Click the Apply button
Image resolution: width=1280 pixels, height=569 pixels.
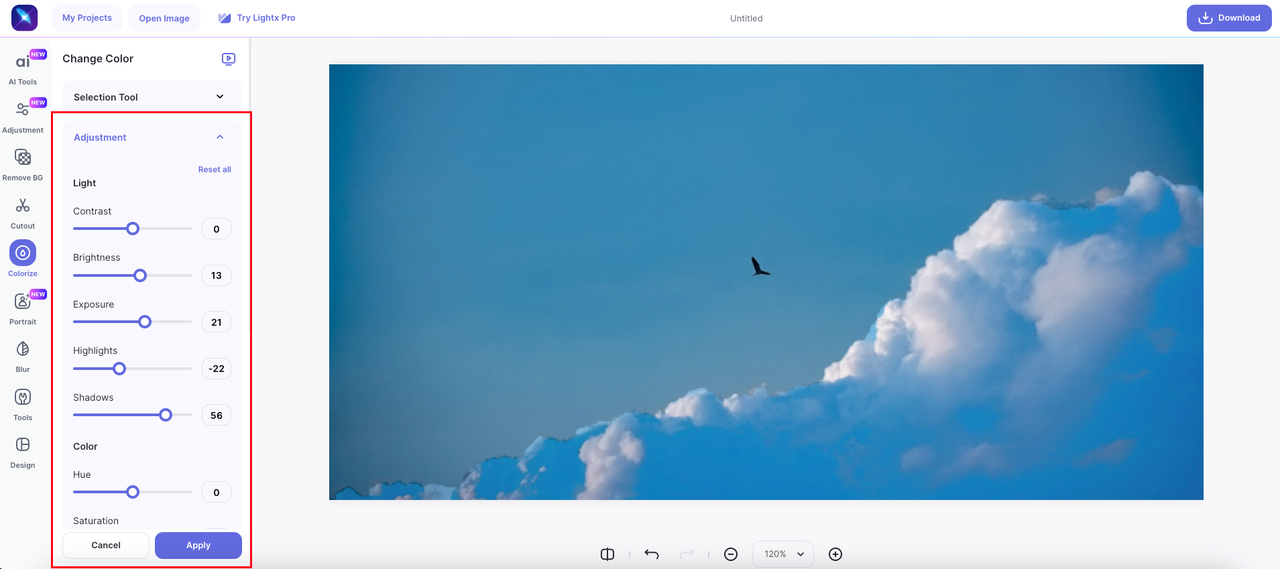(x=198, y=545)
